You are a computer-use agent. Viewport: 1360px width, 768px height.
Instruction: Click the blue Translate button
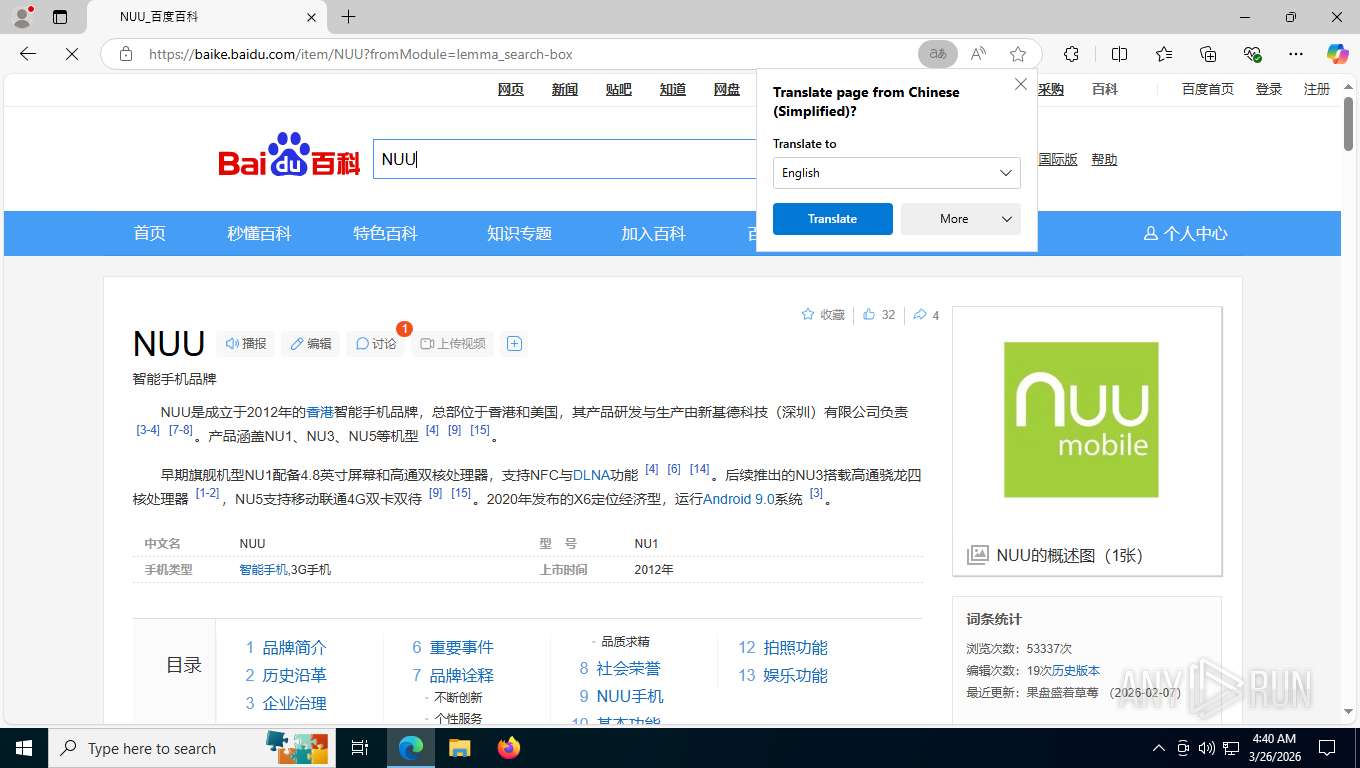833,219
